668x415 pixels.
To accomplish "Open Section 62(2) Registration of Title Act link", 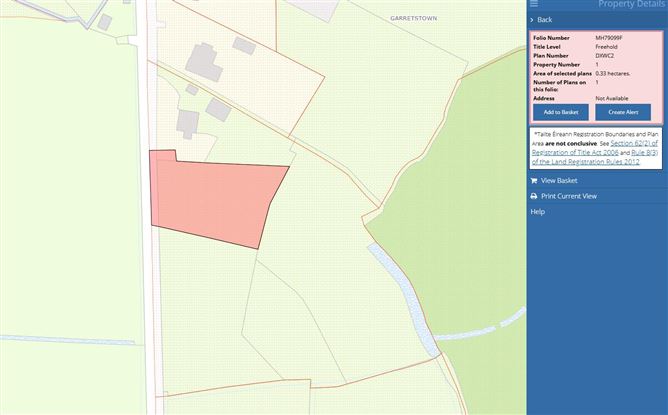I will (x=595, y=148).
